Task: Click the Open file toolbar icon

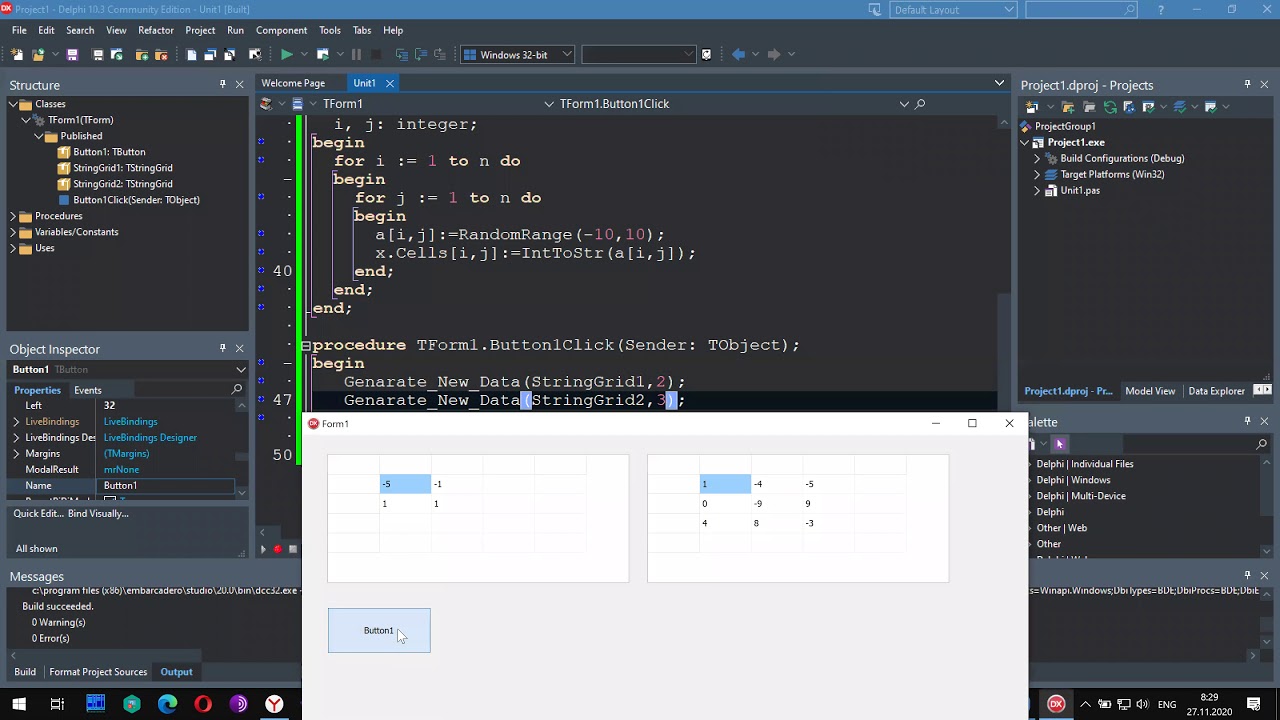Action: tap(38, 55)
